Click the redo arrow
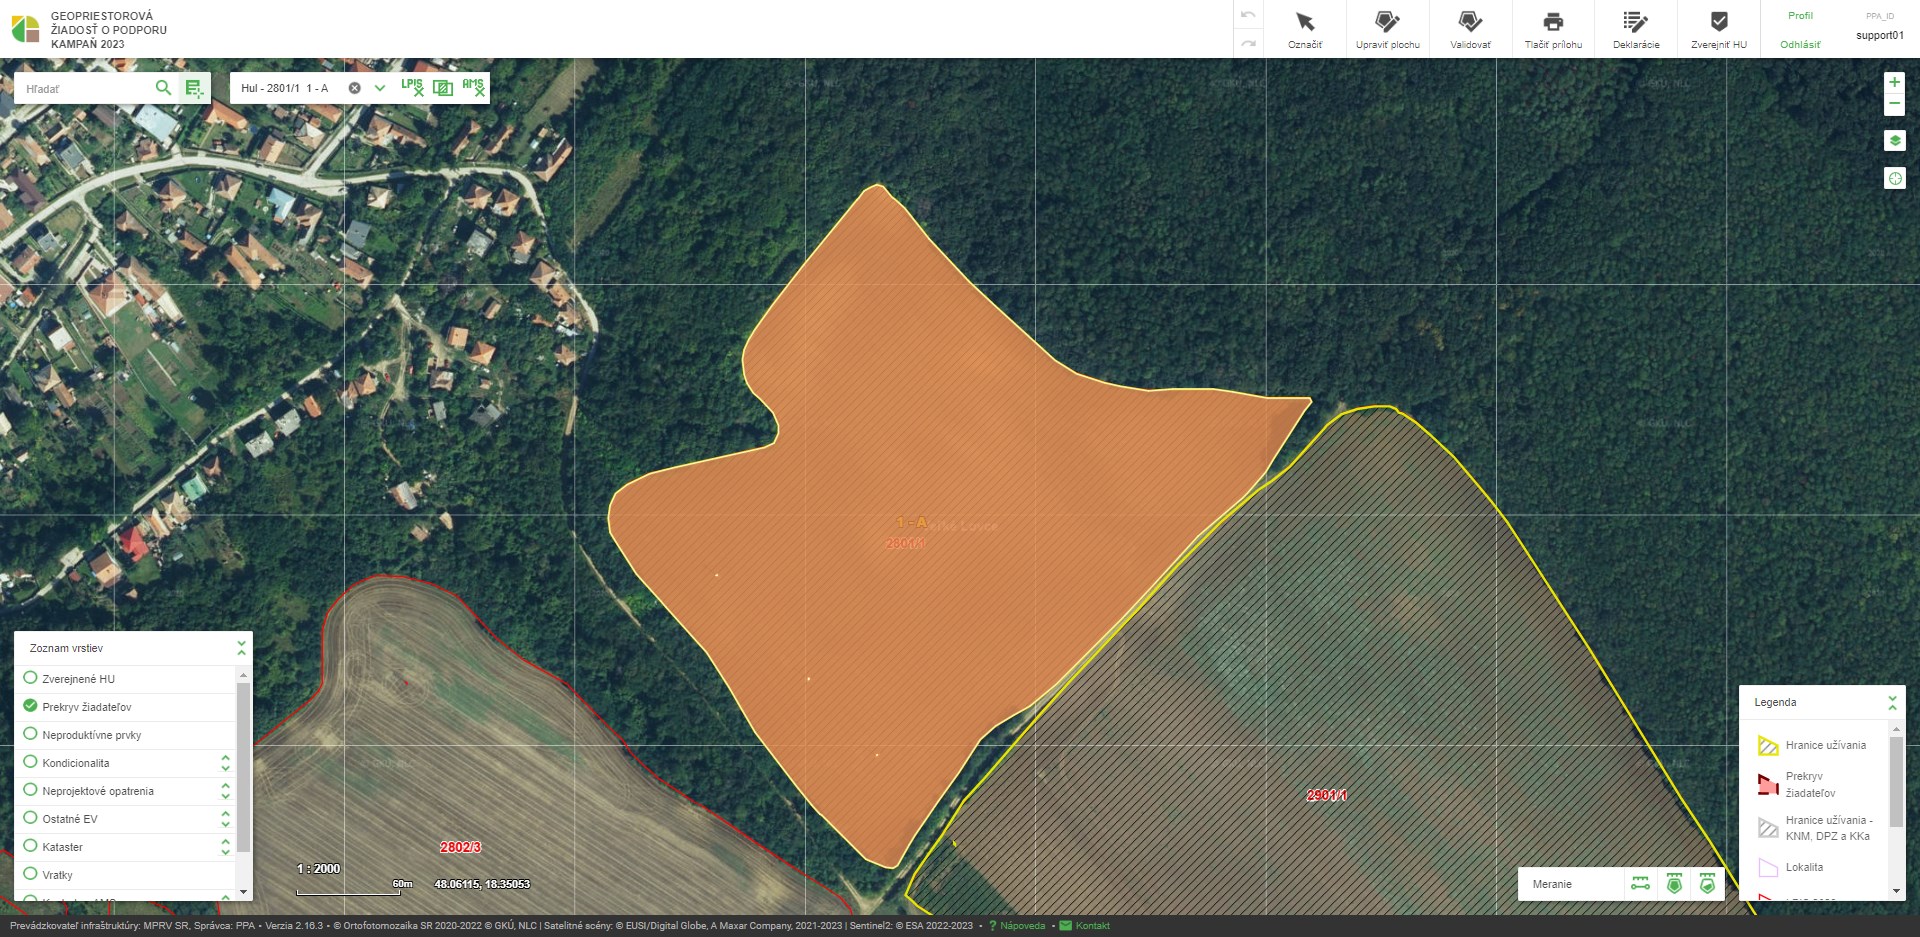 coord(1248,43)
